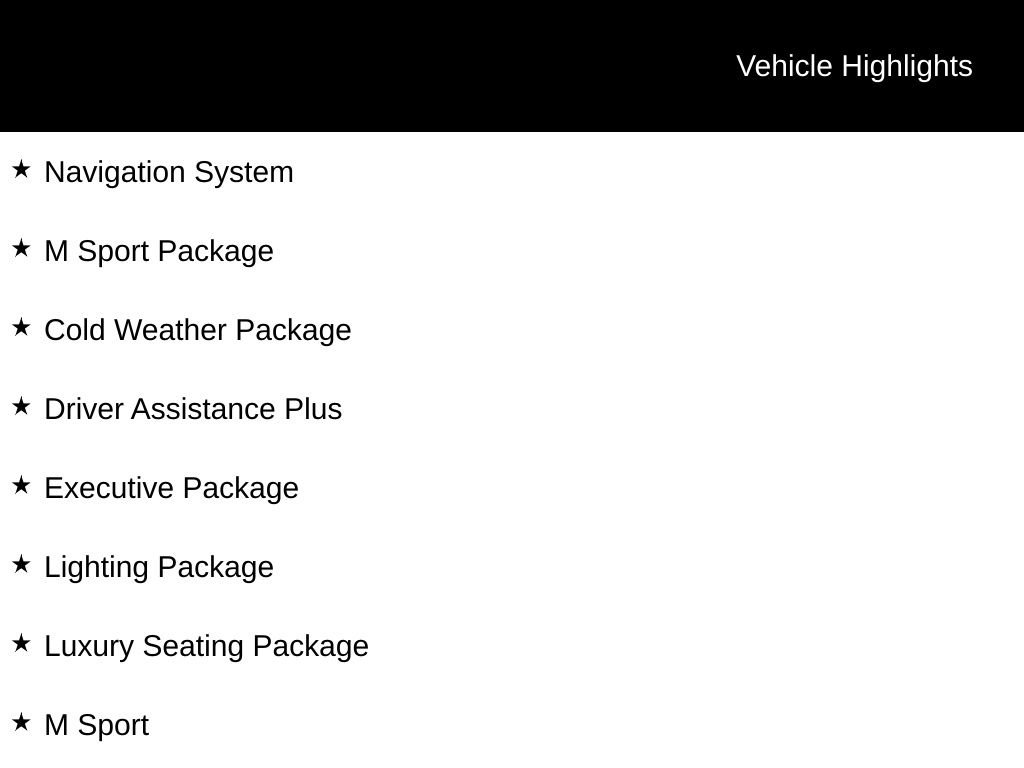
Task: Click the word Plus in Driver Assistance Plus
Action: 313,409
